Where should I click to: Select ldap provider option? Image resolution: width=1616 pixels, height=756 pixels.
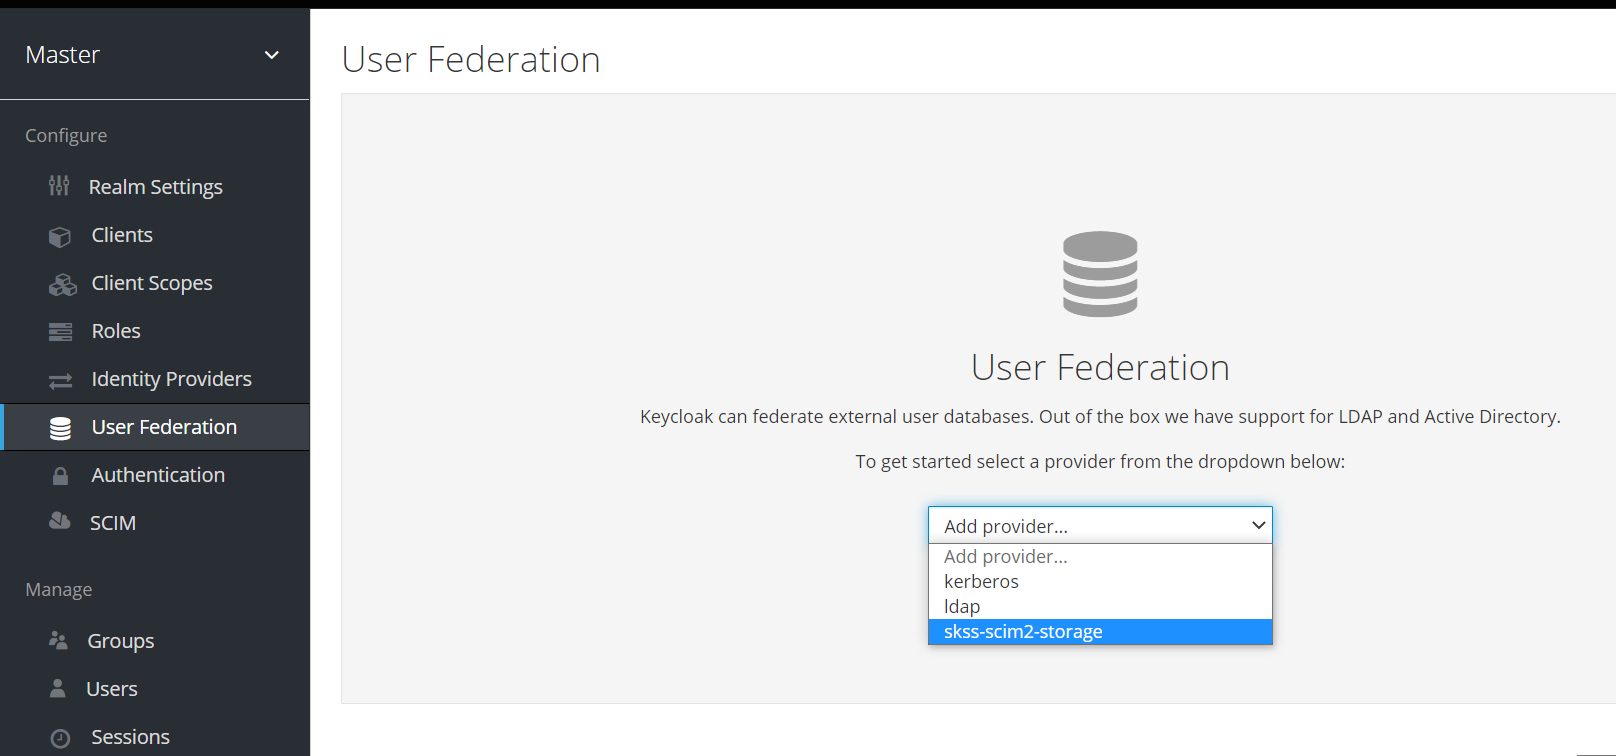click(x=962, y=606)
